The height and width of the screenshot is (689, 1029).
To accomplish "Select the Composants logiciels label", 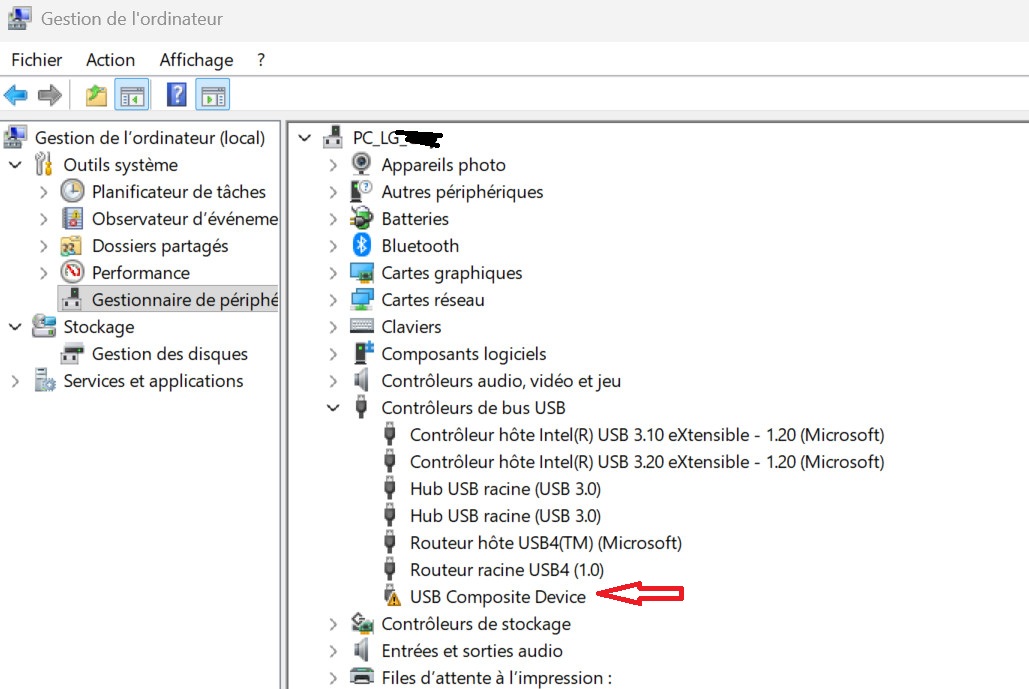I will [x=463, y=354].
